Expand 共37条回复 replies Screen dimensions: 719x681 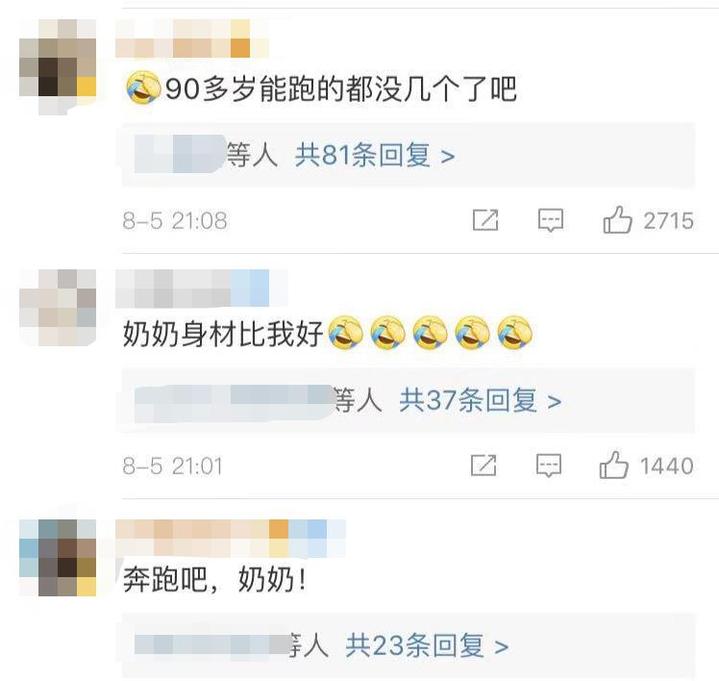[480, 400]
